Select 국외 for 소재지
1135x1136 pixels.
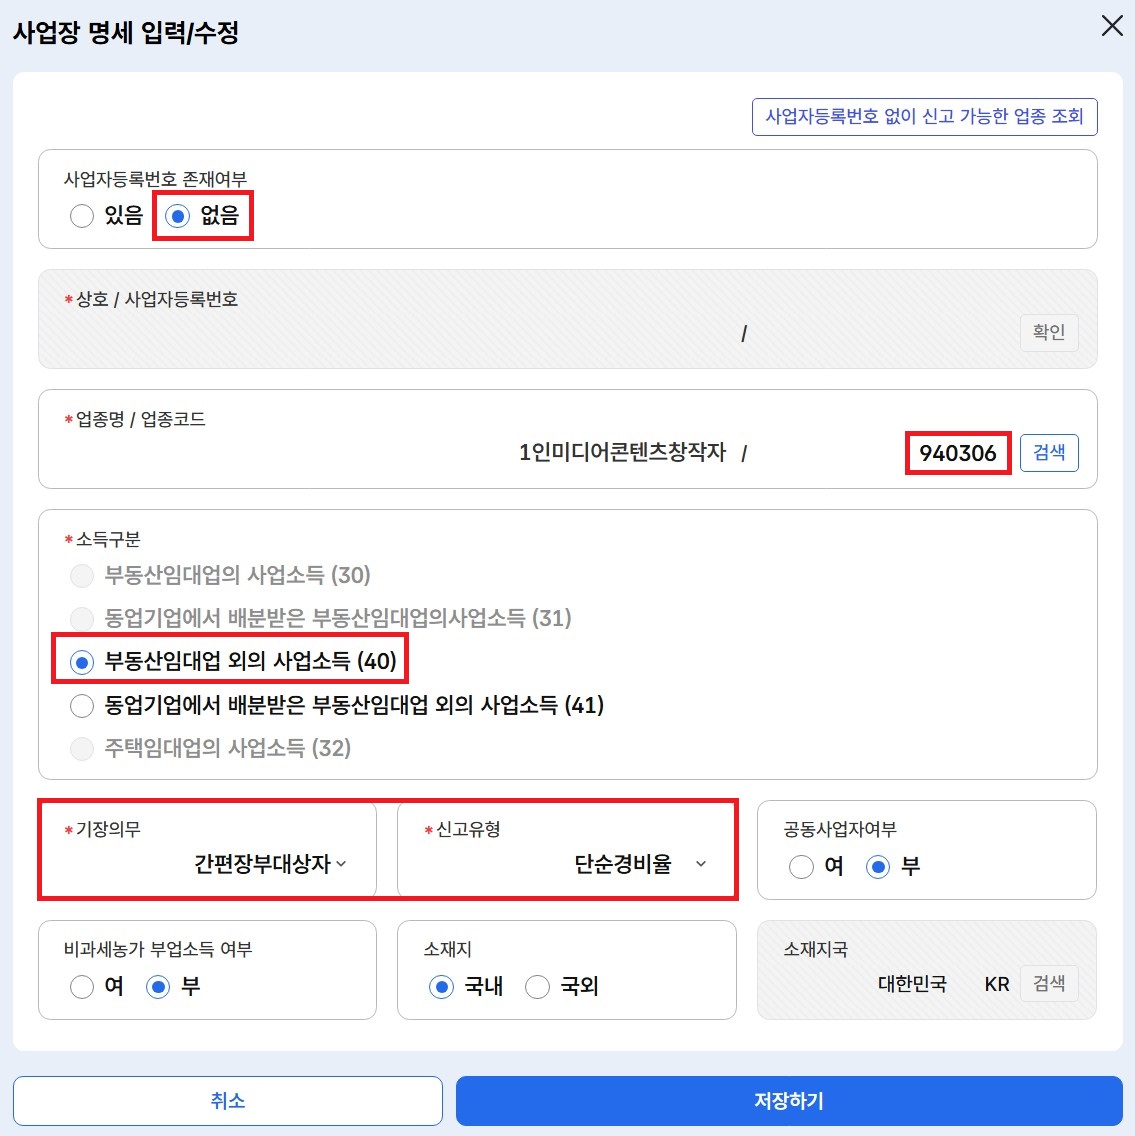tap(537, 987)
